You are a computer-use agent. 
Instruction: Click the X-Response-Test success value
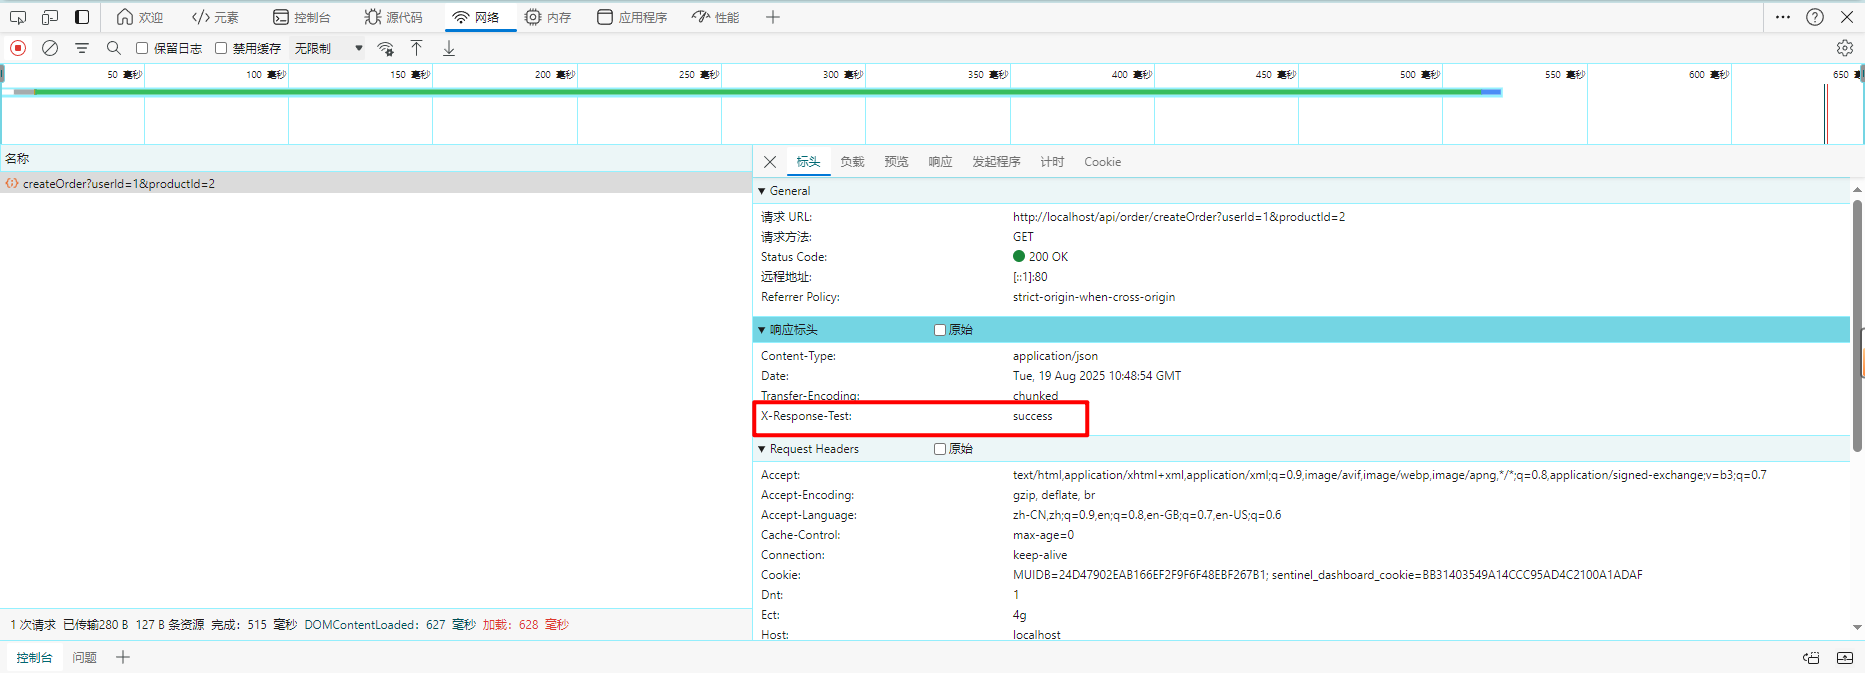pos(1032,416)
